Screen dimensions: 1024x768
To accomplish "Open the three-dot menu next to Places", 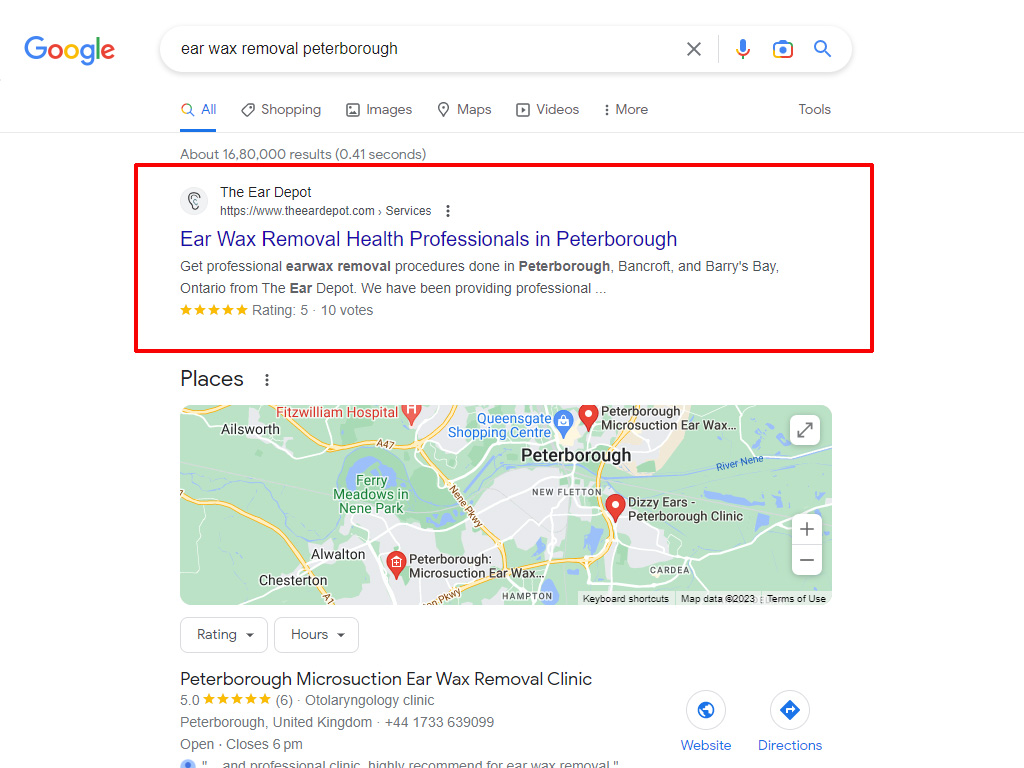I will (266, 379).
